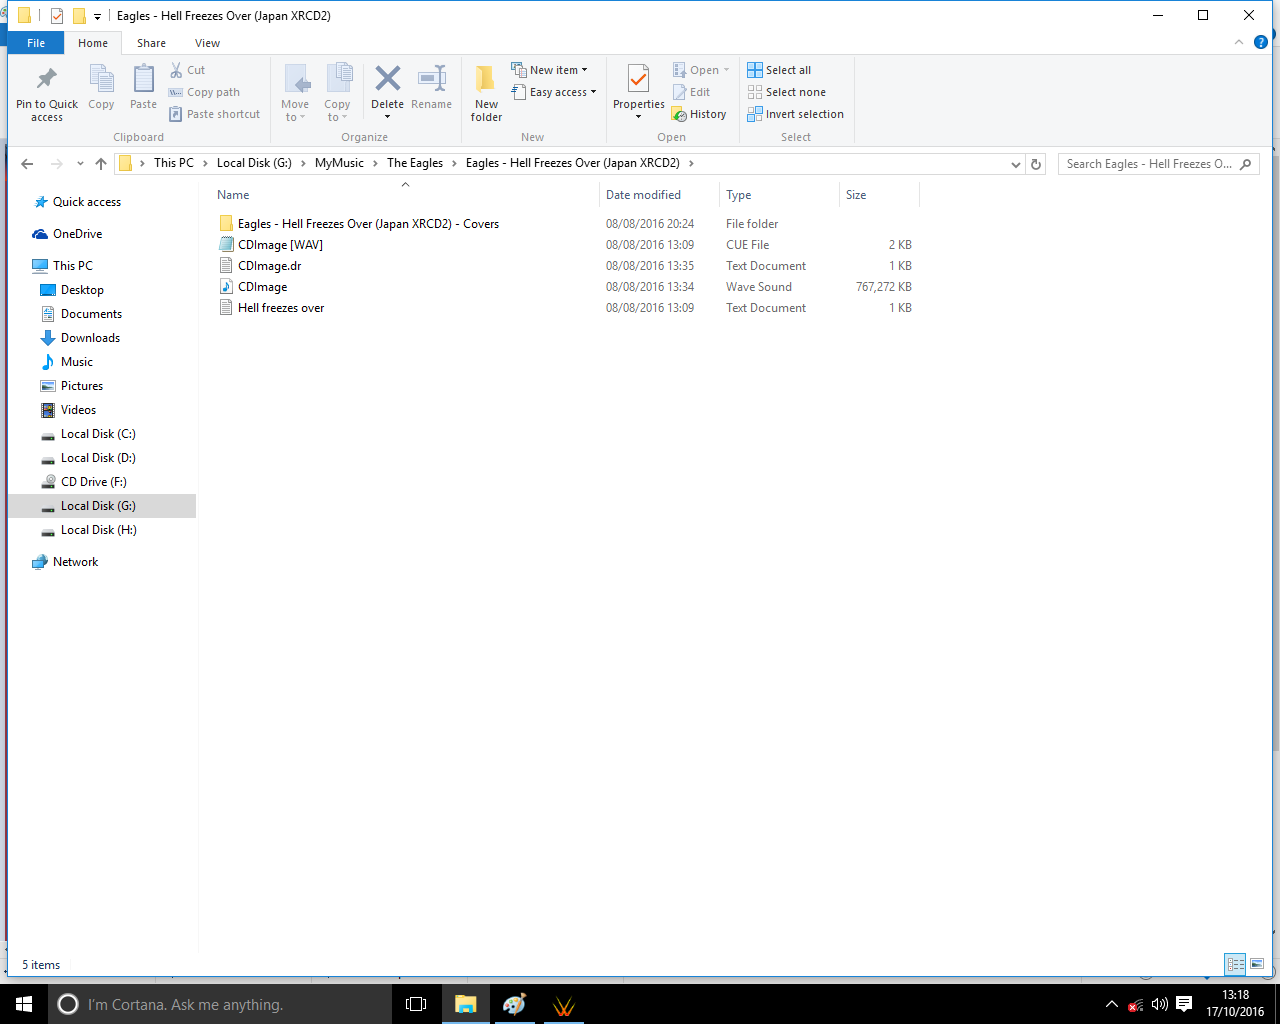Screen dimensions: 1280x1024
Task: Click MyMusic in the address breadcrumb
Action: click(339, 163)
